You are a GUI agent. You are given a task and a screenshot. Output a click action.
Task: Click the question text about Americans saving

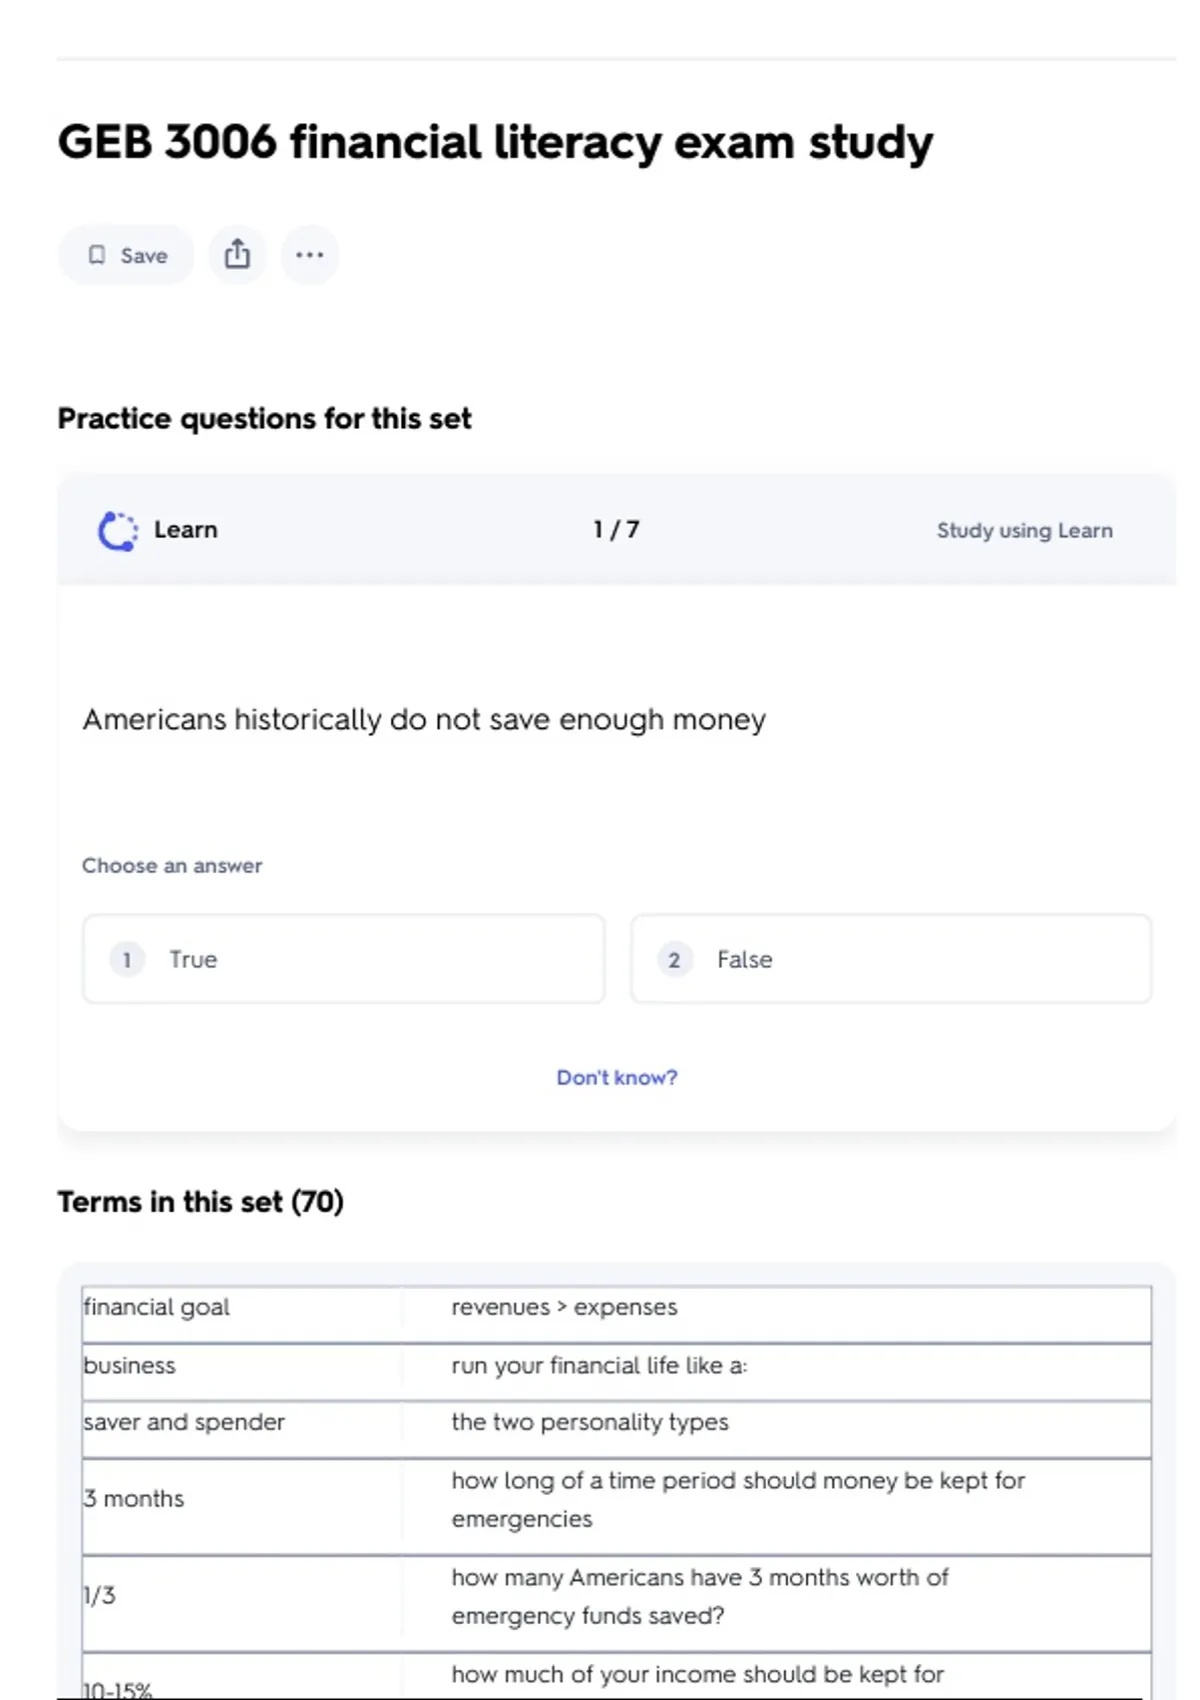pyautogui.click(x=424, y=720)
